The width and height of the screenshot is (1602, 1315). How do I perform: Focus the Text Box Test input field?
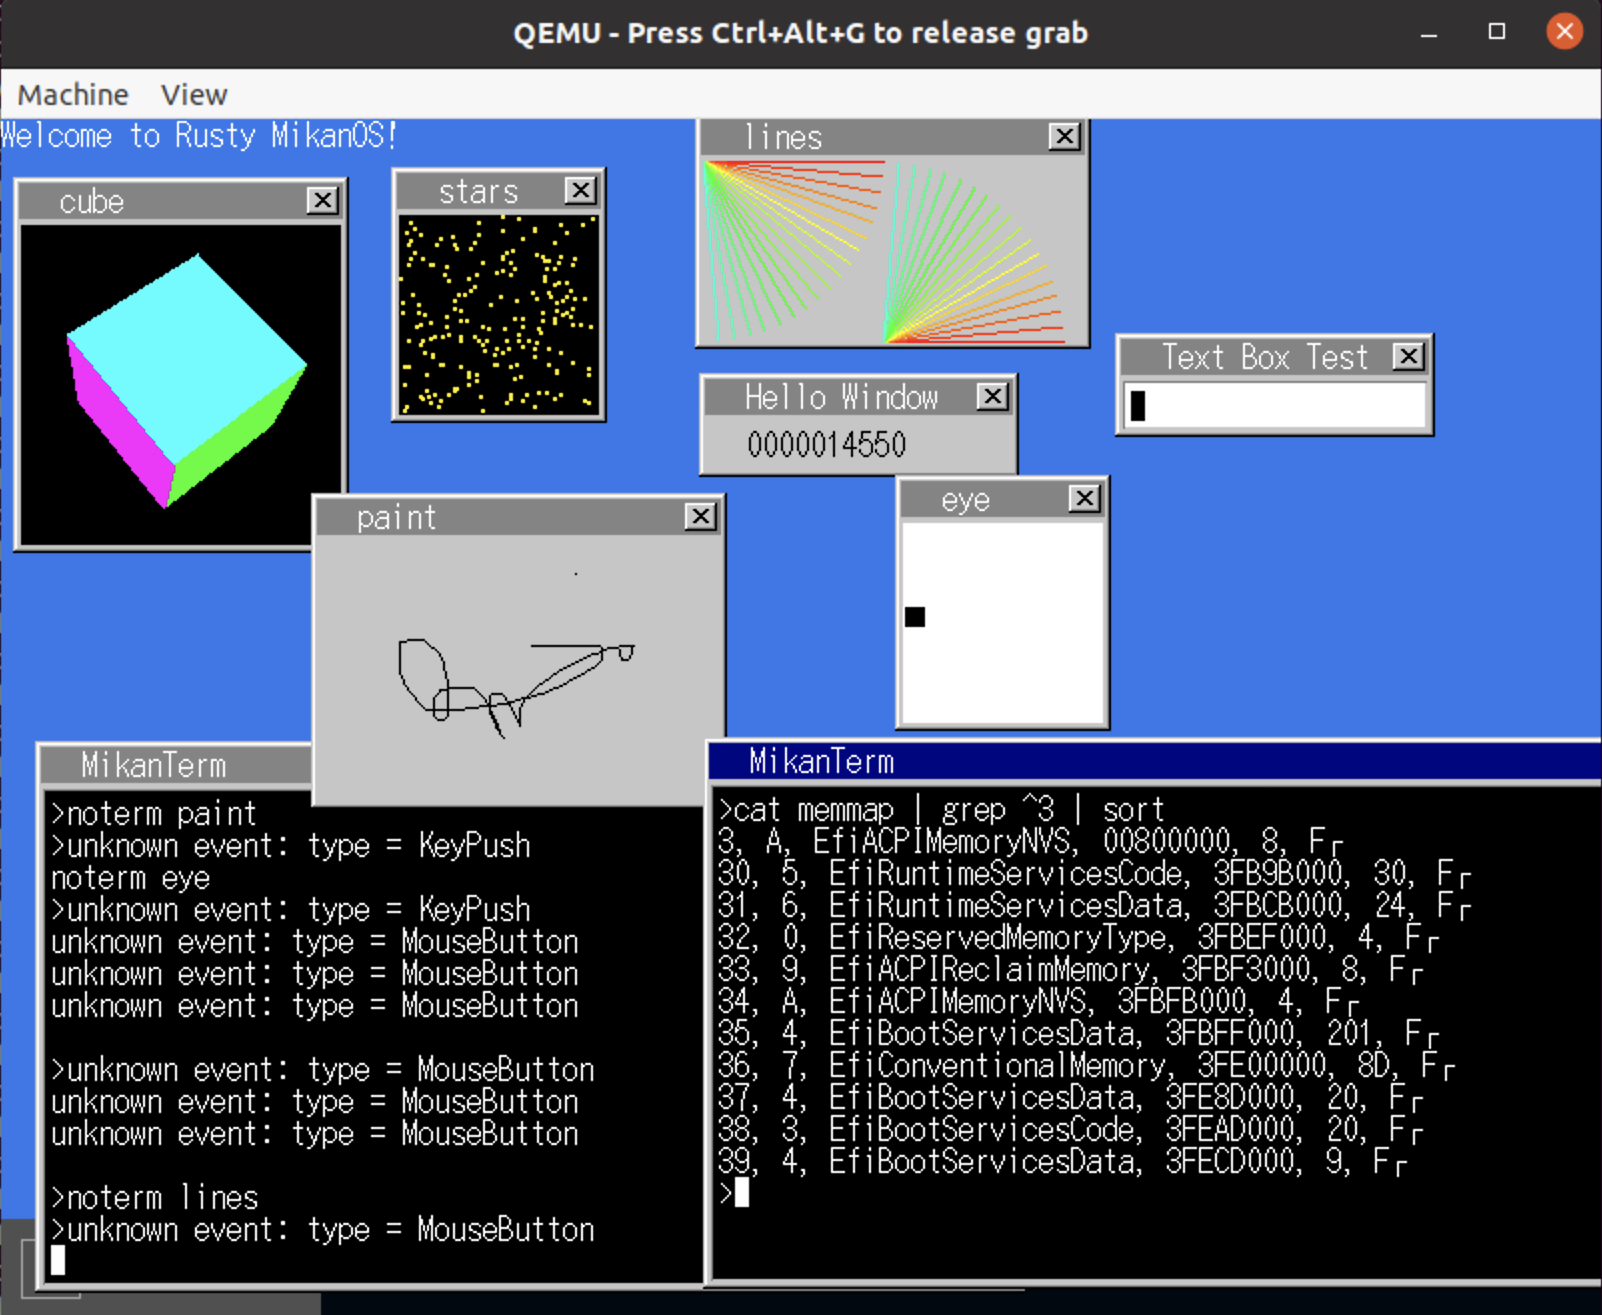click(x=1275, y=406)
